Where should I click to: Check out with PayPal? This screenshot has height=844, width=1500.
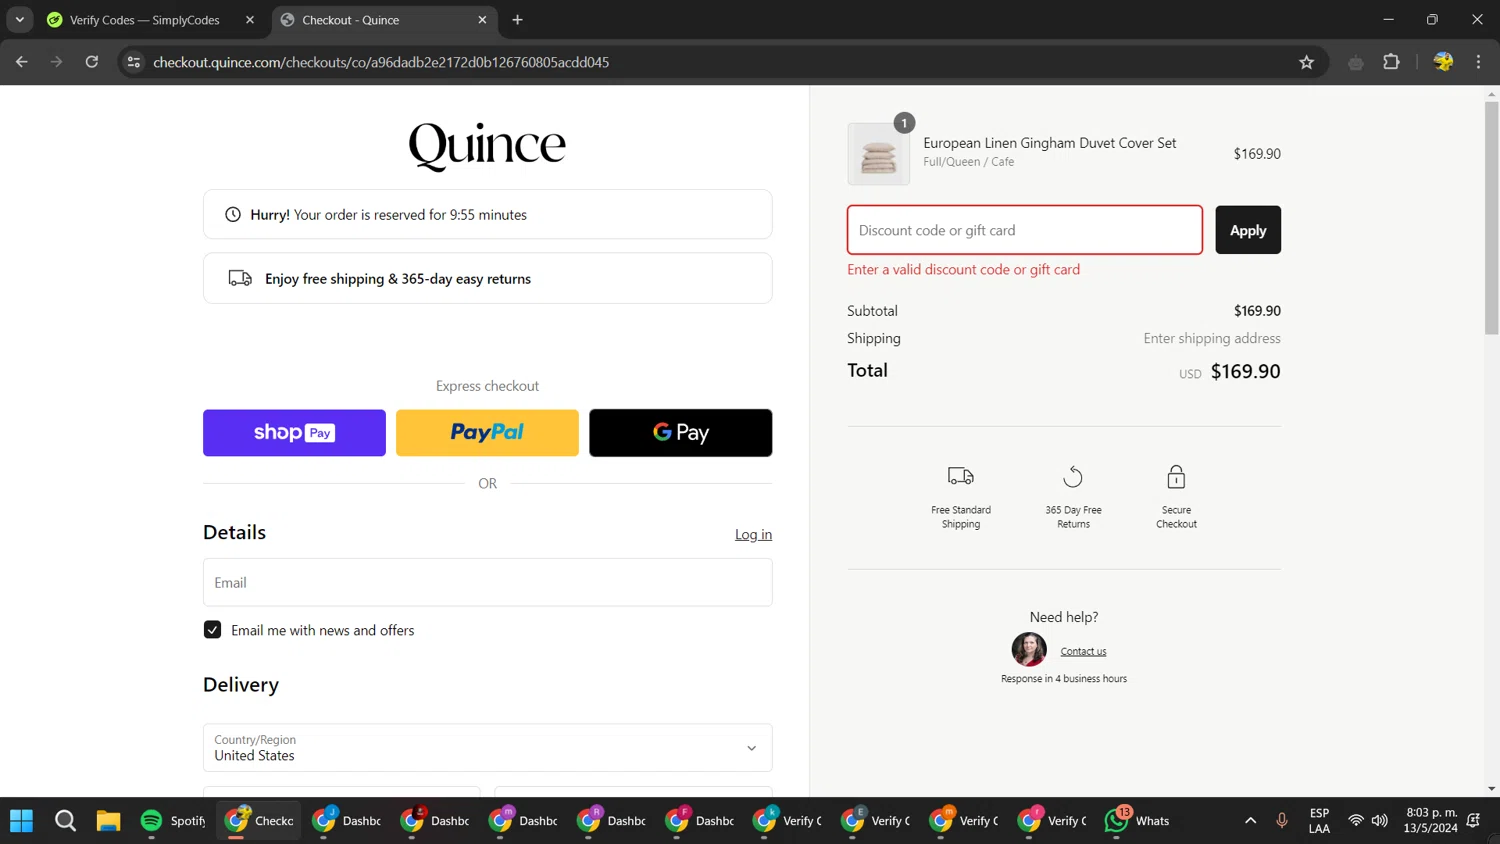(x=487, y=433)
